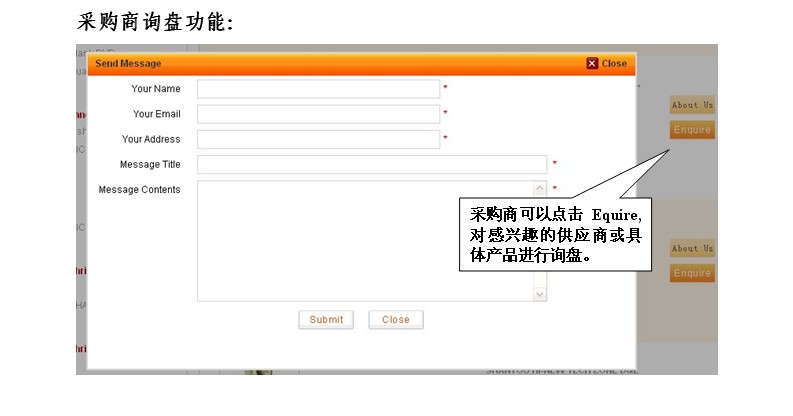
Task: Click into the Message Title field
Action: coord(371,164)
